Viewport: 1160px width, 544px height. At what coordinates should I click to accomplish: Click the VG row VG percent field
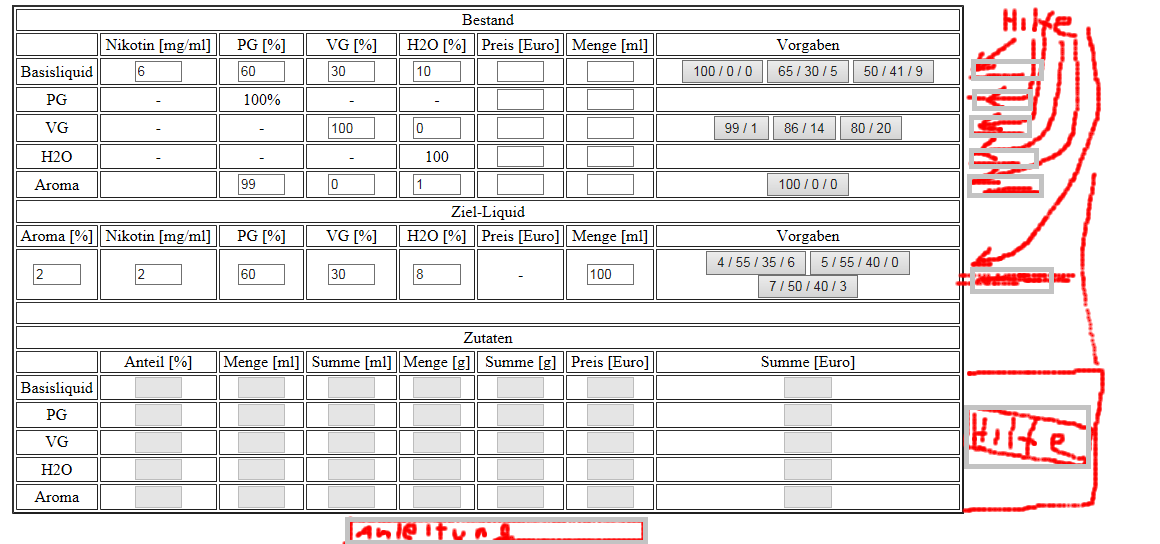pyautogui.click(x=351, y=128)
